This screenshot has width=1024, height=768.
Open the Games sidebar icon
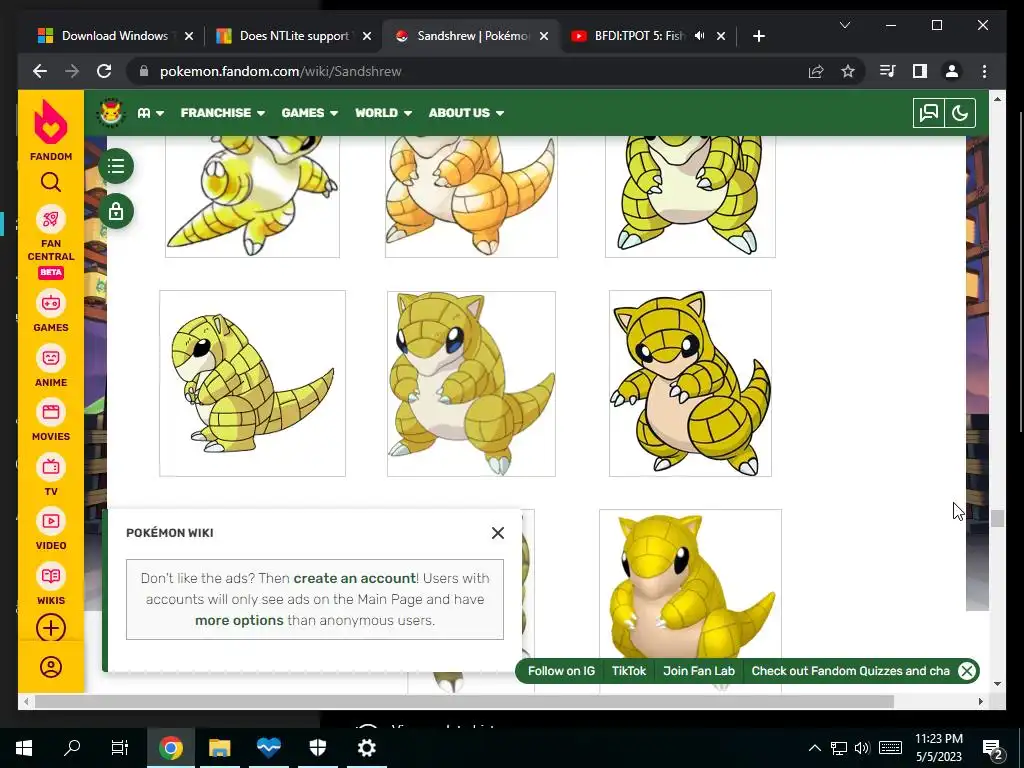50,303
